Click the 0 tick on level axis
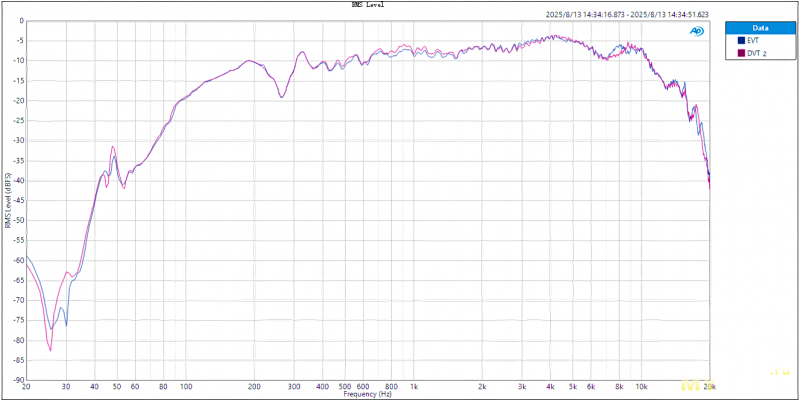Viewport: 800px width, 401px height. point(21,21)
